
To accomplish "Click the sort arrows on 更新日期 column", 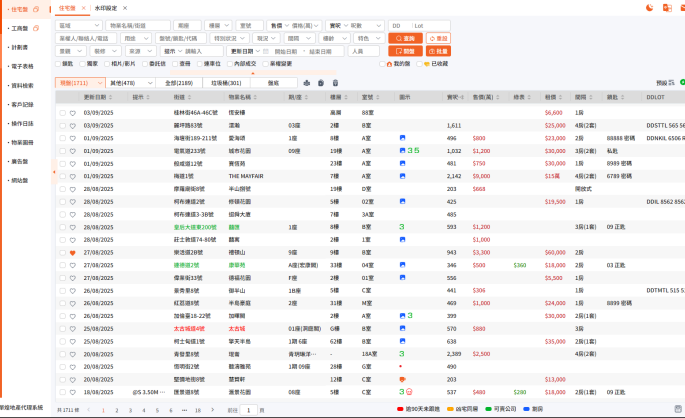I will pos(111,97).
